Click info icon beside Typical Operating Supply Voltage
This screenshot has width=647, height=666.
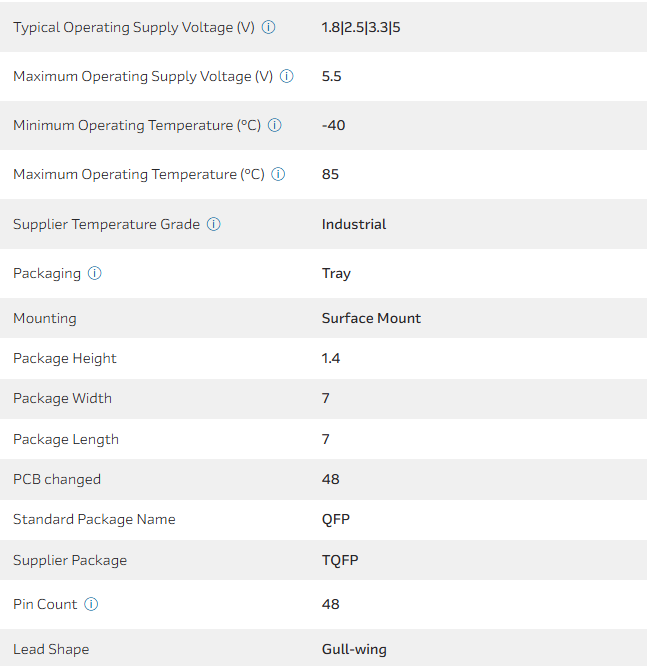point(269,27)
